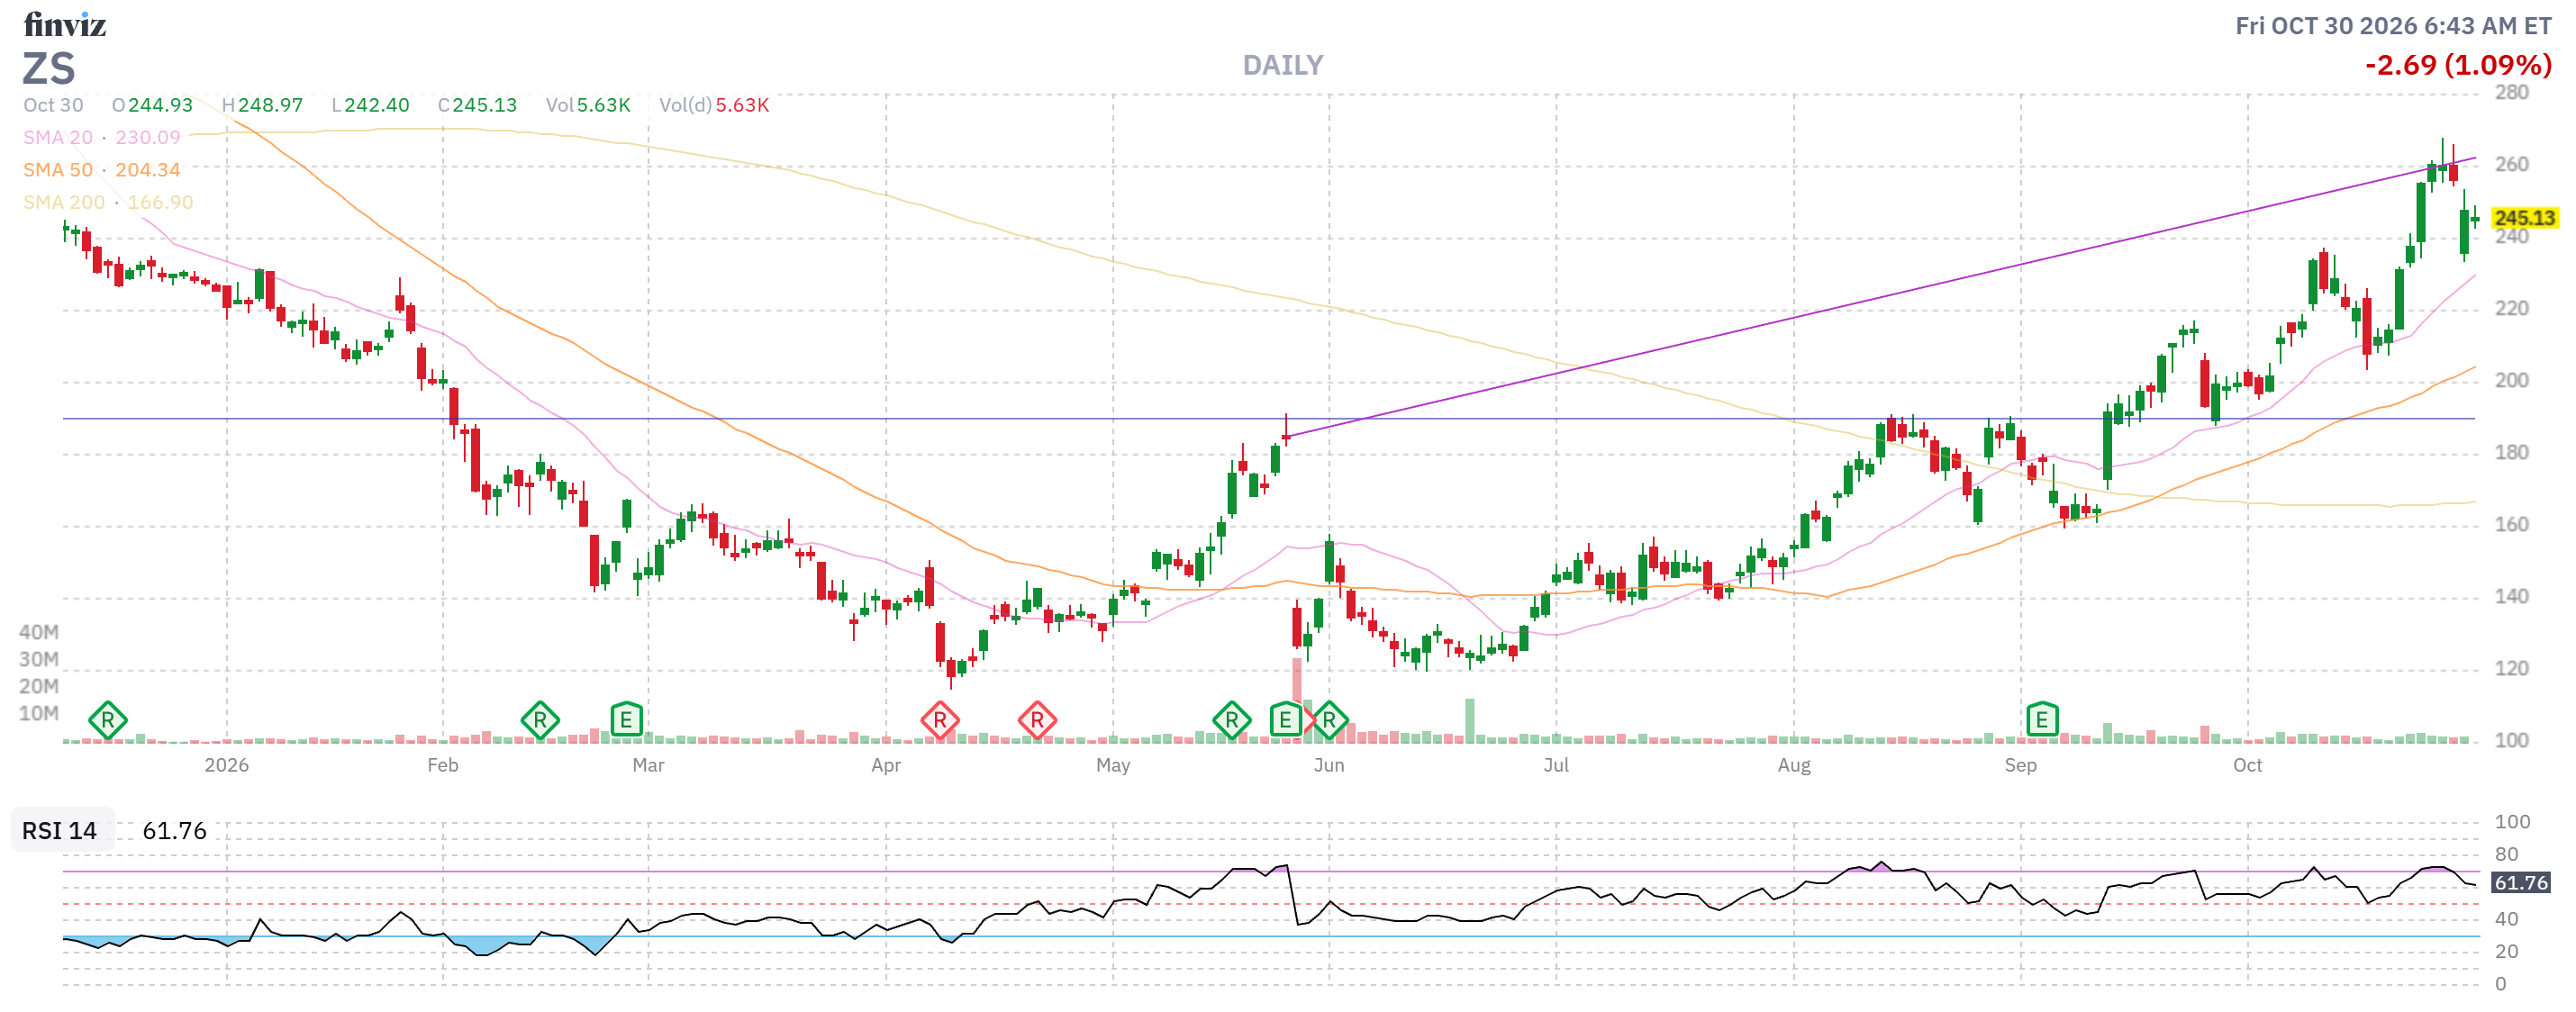Click the DAILY timeframe label
The image size is (2576, 1012).
[x=1283, y=66]
